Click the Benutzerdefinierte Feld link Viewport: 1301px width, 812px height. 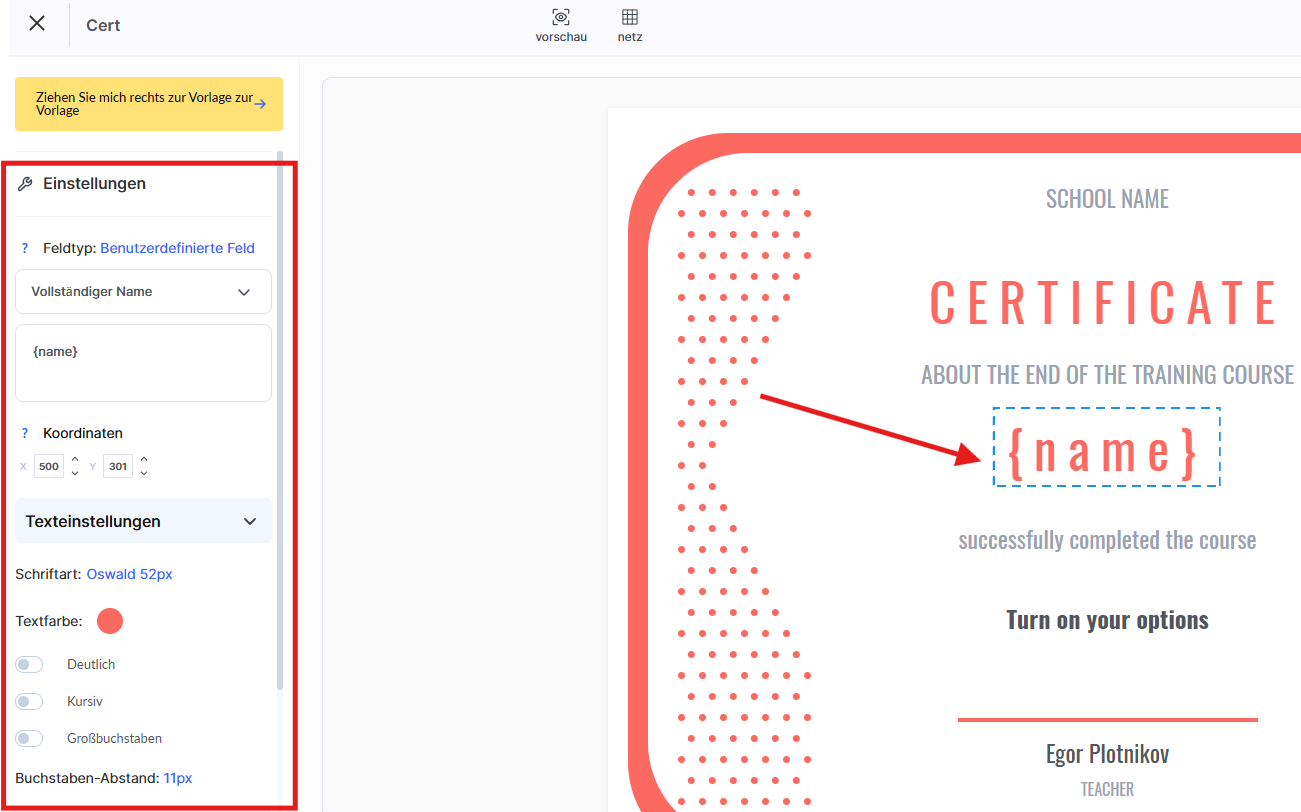point(177,248)
